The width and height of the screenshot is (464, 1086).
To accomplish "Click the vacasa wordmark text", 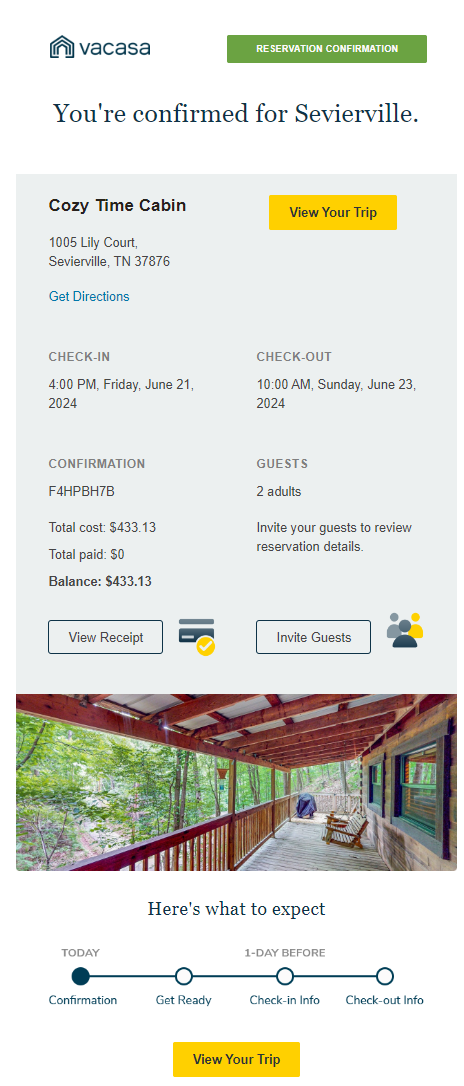I will [x=114, y=48].
